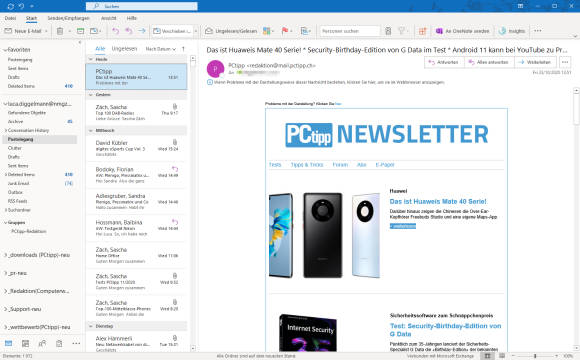The width and height of the screenshot is (580, 360).
Task: Open the Datei menu
Action: (10, 18)
